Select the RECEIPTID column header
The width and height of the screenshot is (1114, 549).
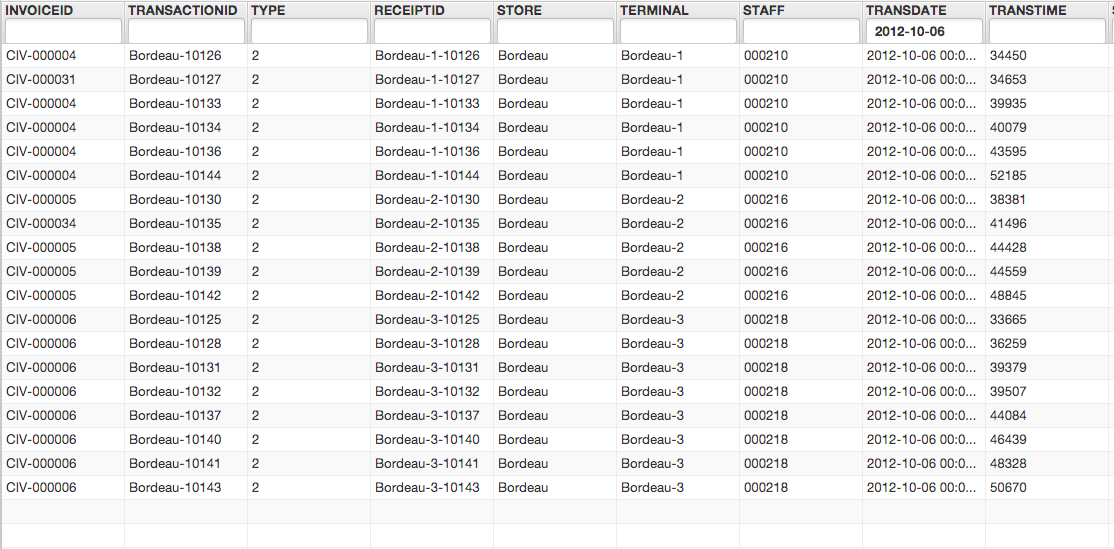pyautogui.click(x=409, y=10)
